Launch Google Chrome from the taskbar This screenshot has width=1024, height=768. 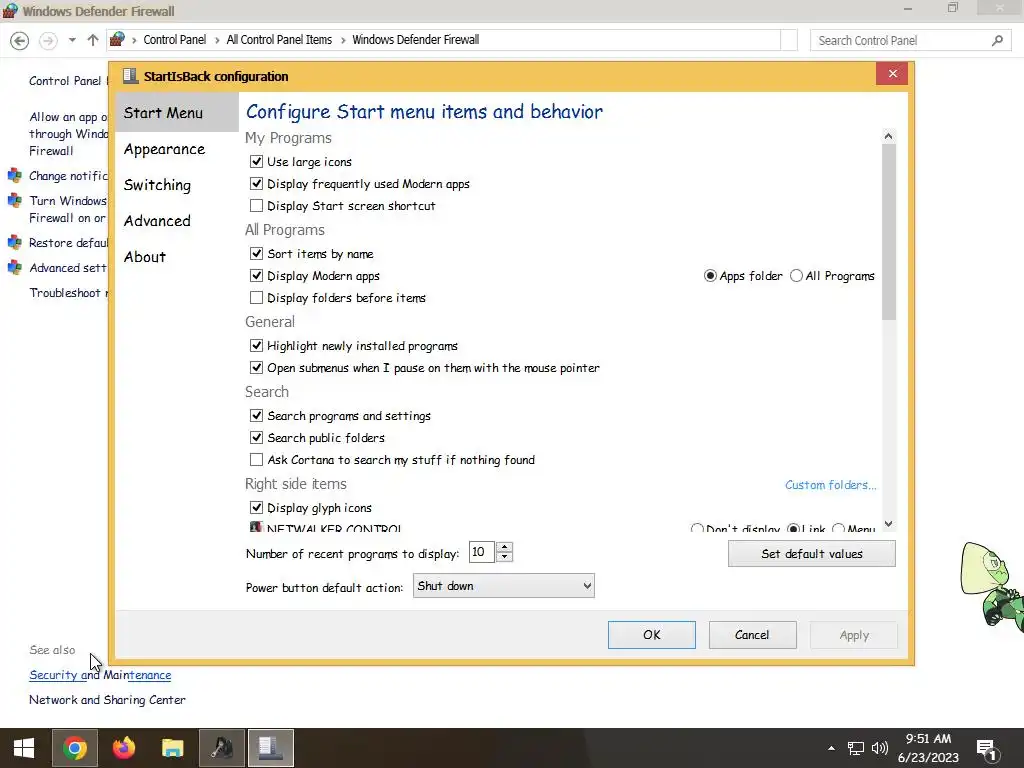click(x=75, y=748)
